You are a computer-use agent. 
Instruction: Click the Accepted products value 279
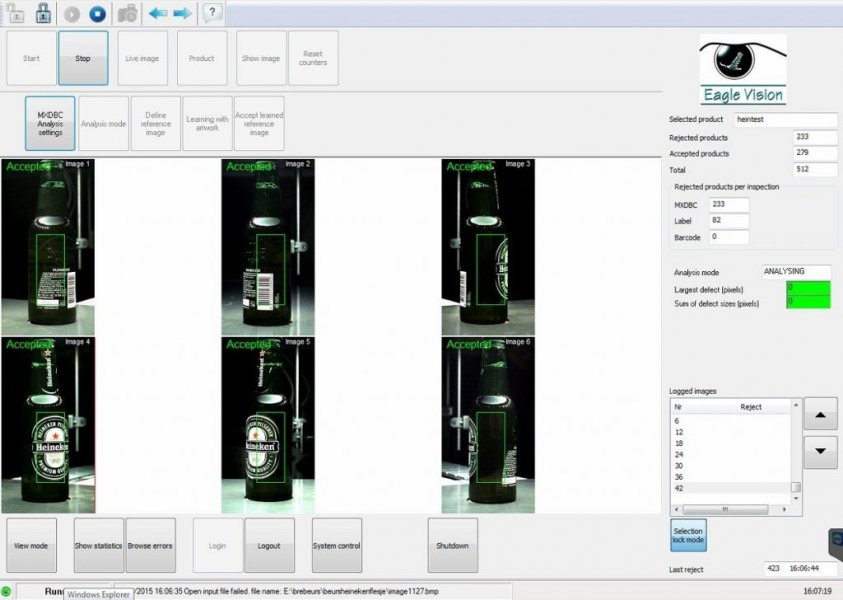click(815, 153)
